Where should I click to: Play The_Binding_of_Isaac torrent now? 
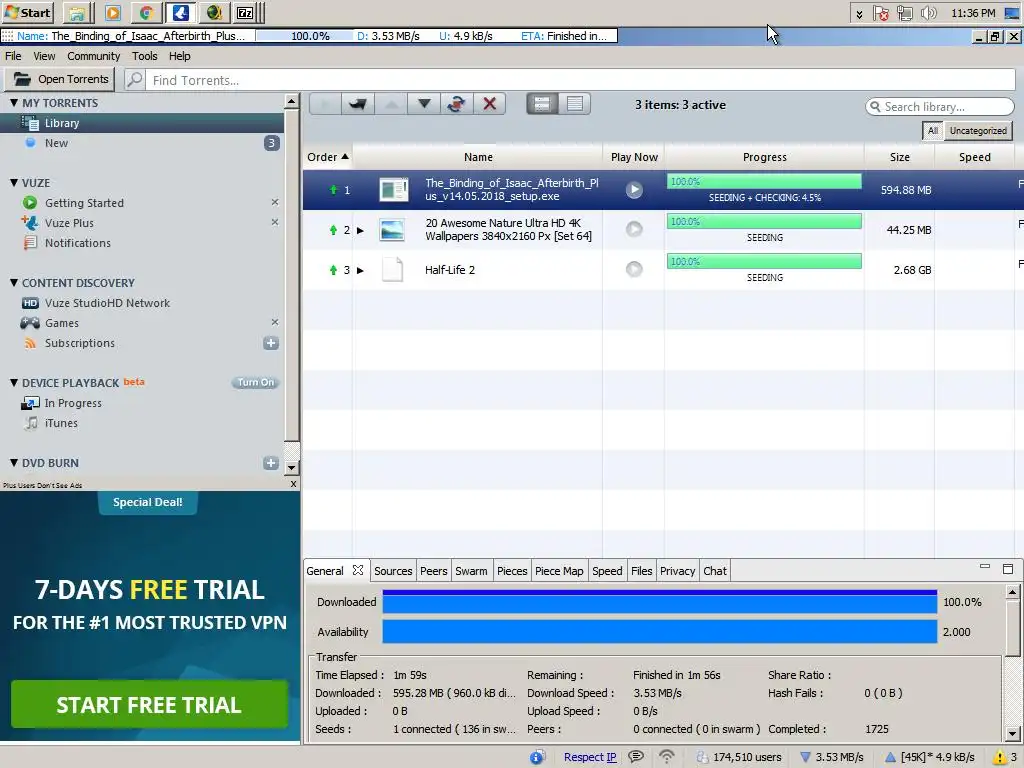tap(634, 190)
